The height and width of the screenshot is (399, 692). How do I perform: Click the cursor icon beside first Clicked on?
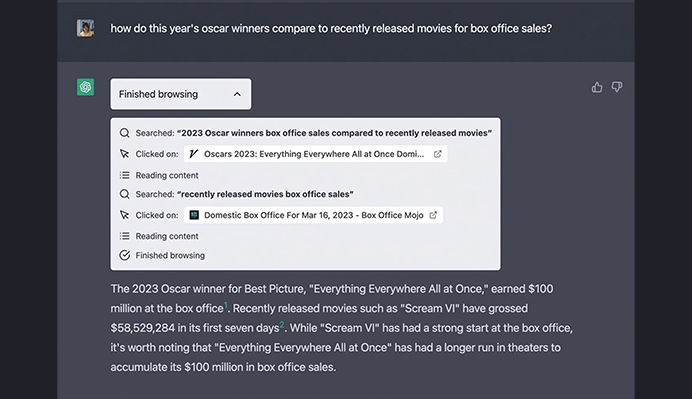point(124,154)
